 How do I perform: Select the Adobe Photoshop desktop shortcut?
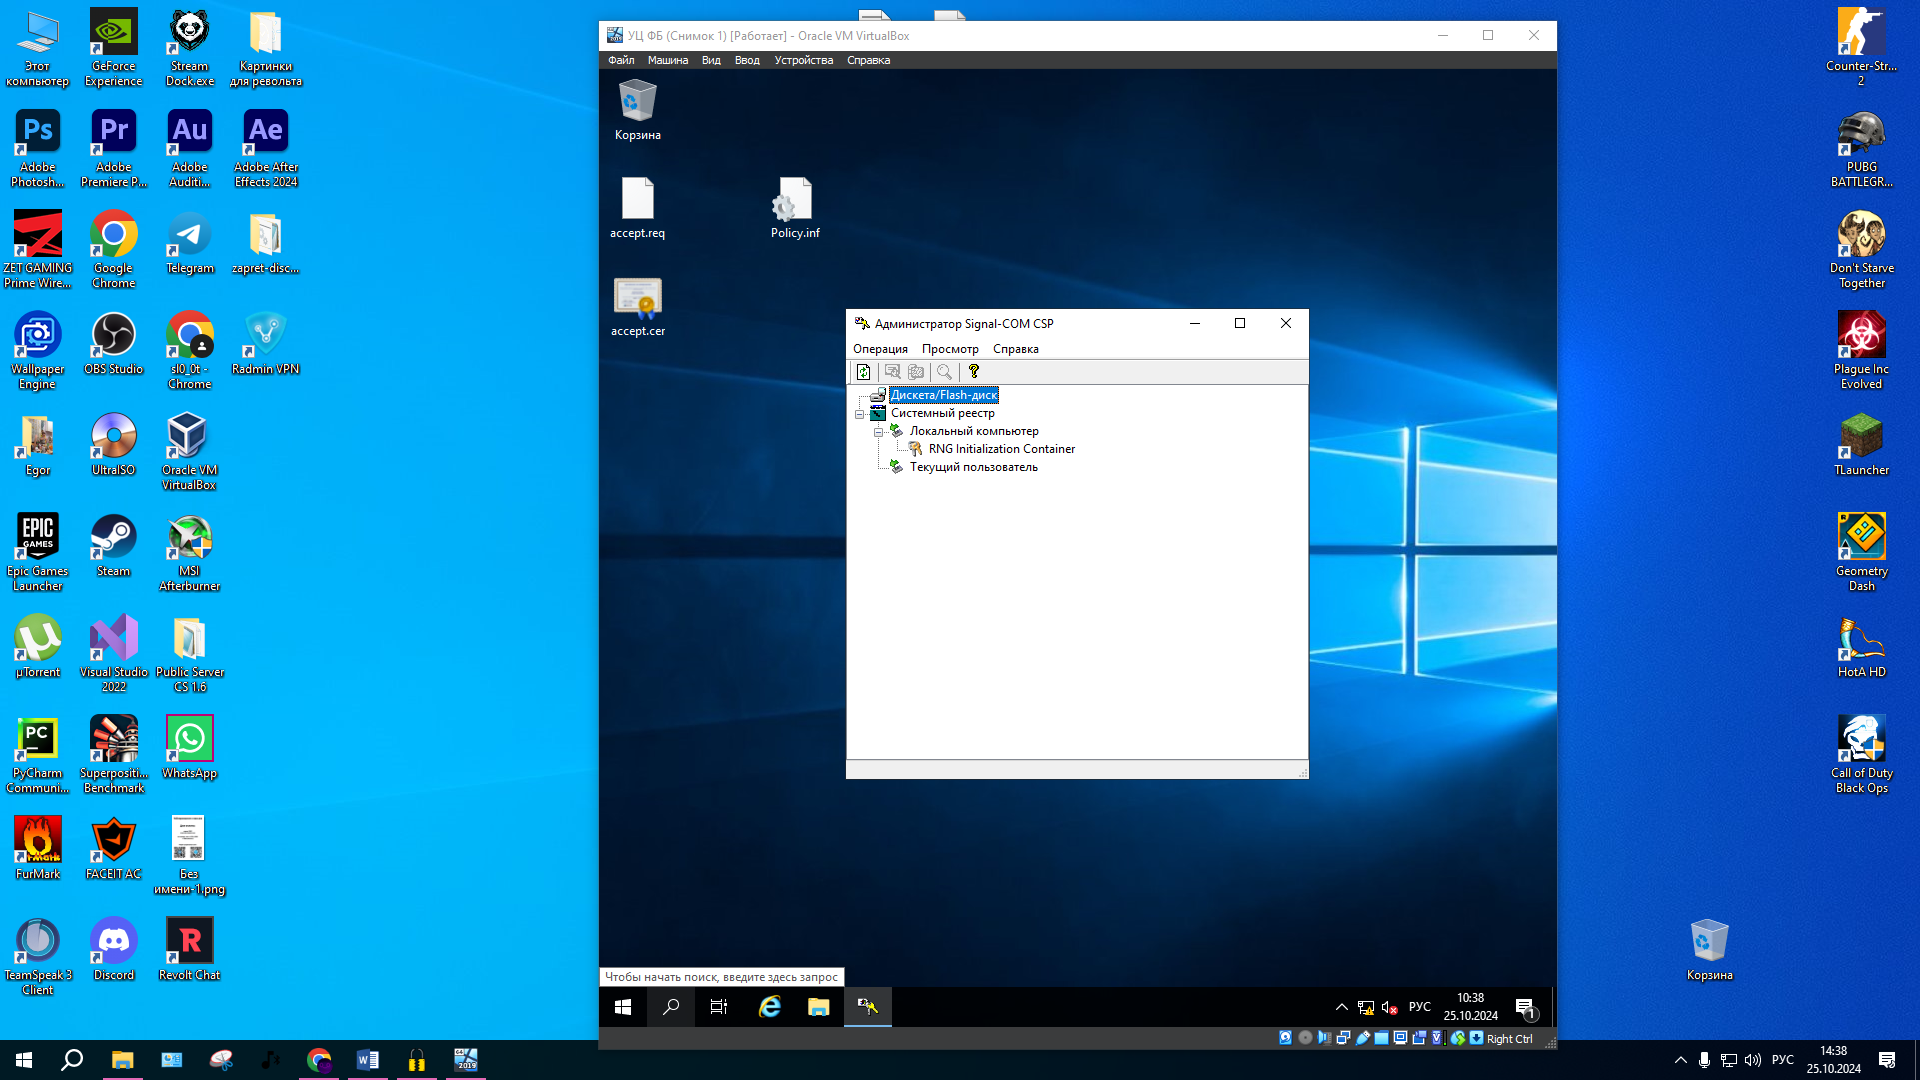point(38,149)
